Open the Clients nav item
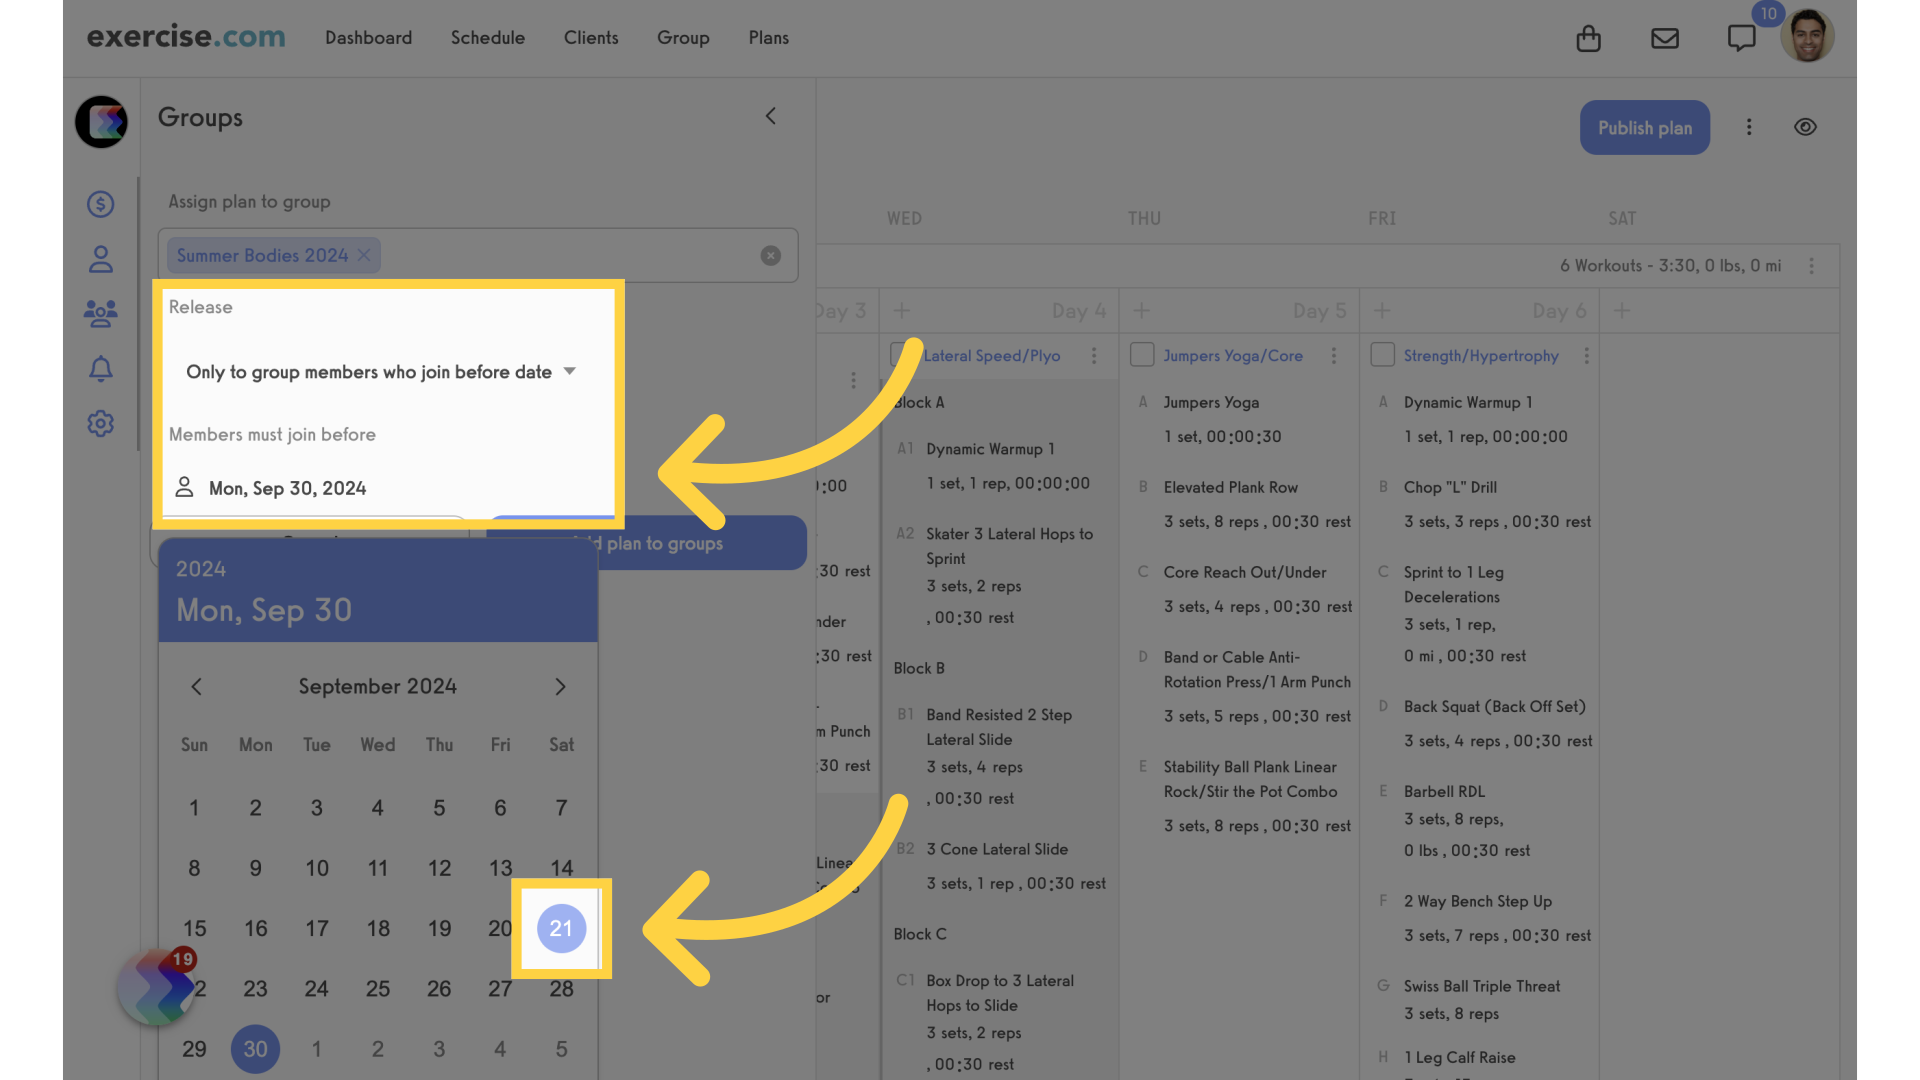 click(591, 37)
